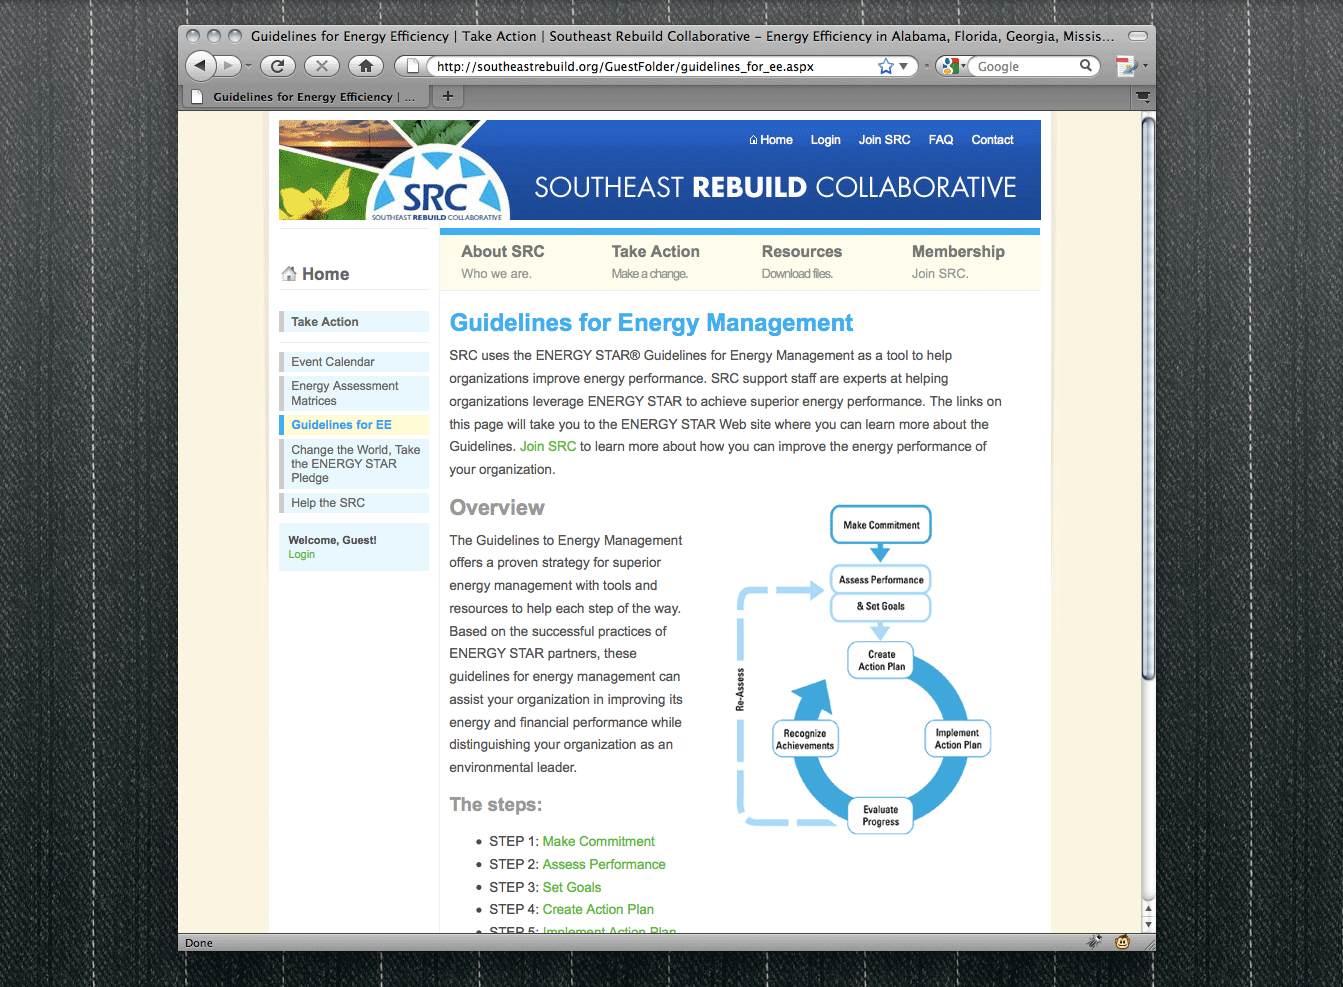
Task: Open the search engine selector dropdown
Action: (952, 66)
